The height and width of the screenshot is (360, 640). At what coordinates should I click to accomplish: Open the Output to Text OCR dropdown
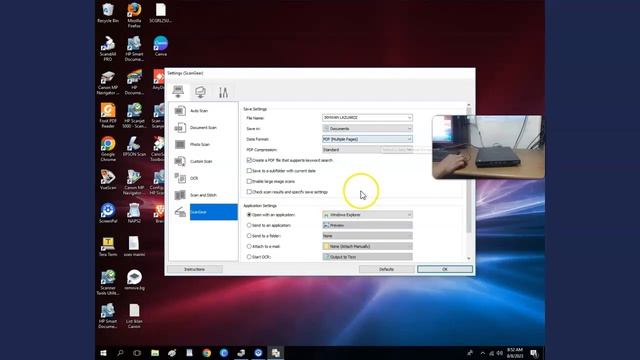click(367, 257)
